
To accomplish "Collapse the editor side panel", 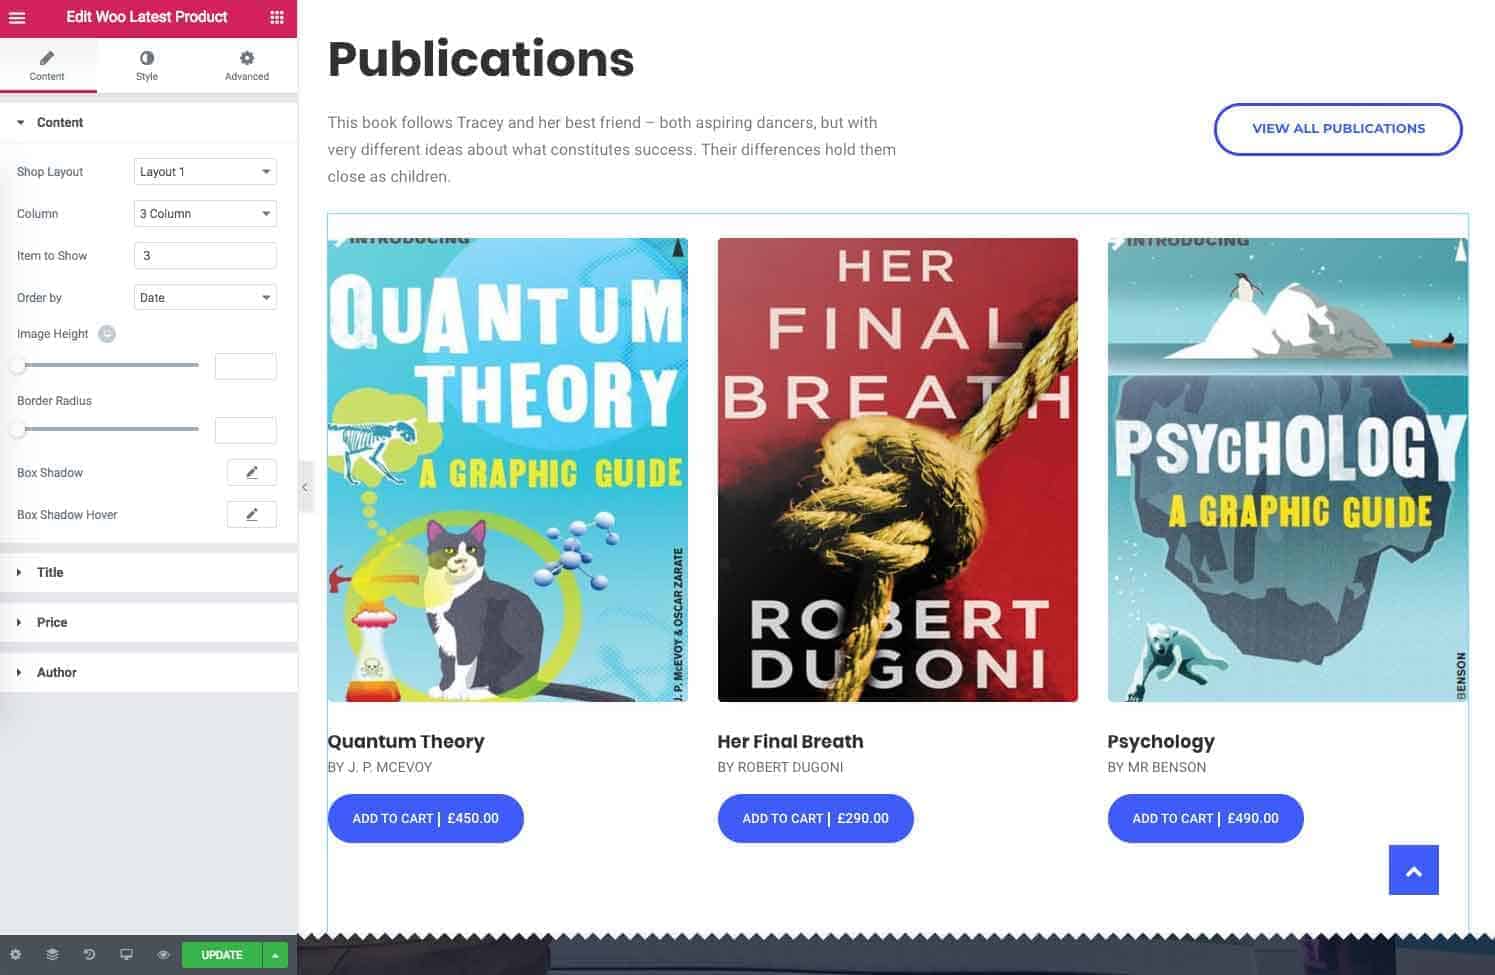I will coord(305,487).
